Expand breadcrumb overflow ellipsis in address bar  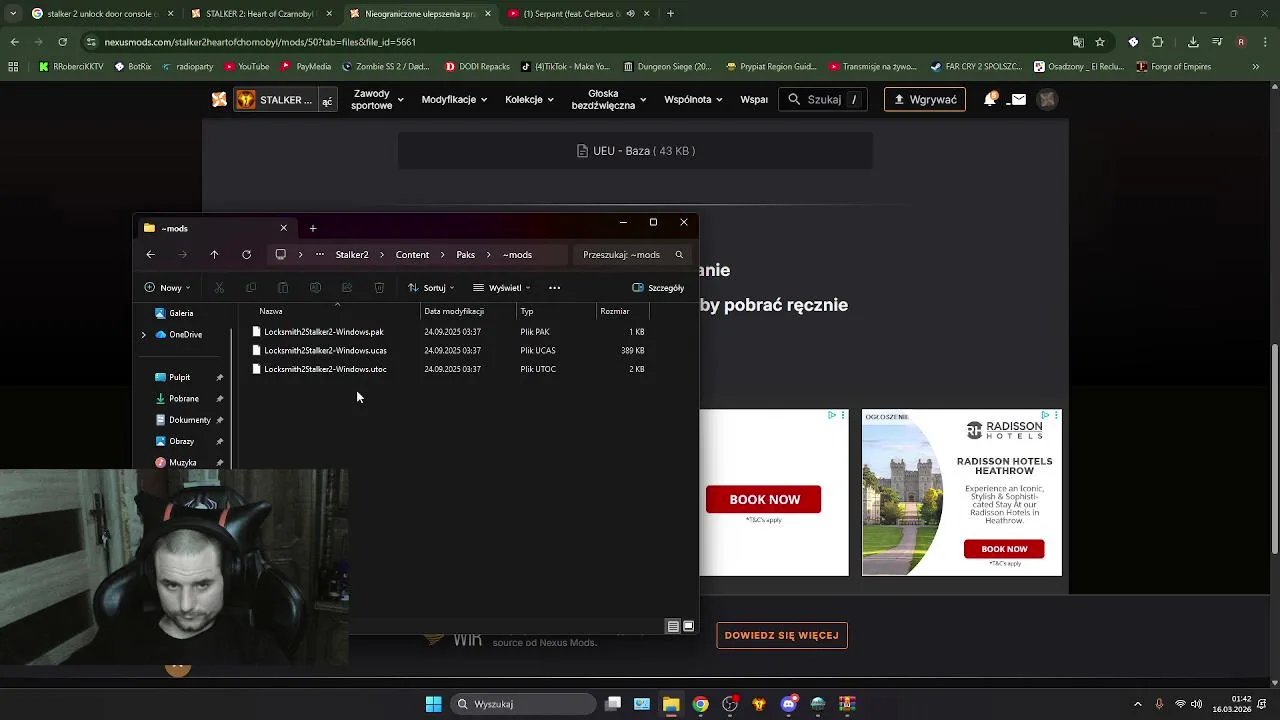(x=320, y=255)
